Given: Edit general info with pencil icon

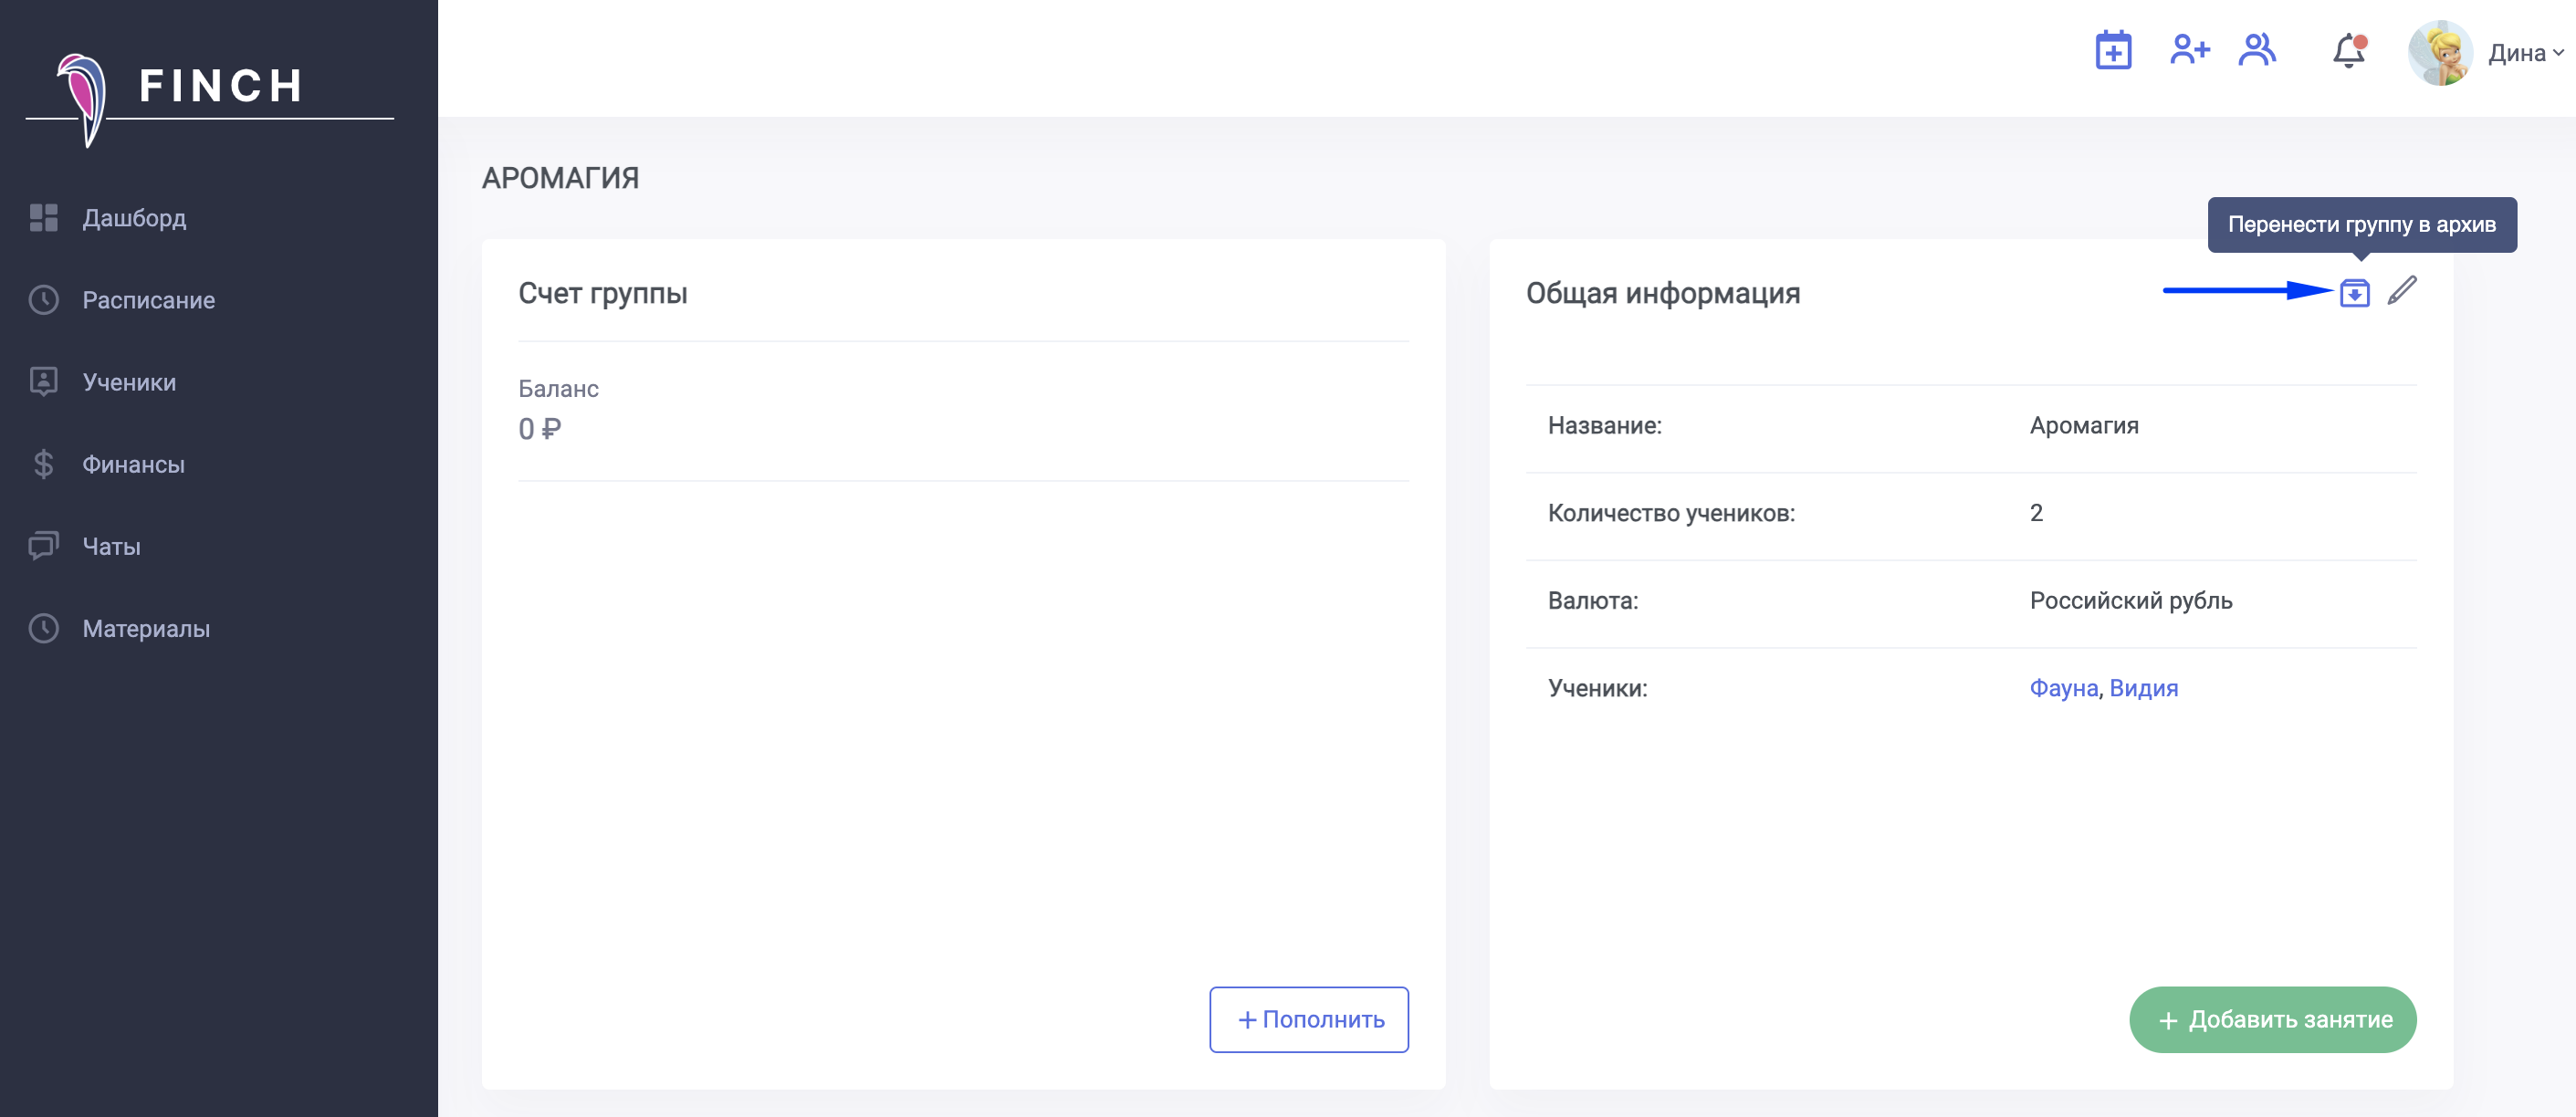Looking at the screenshot, I should (x=2402, y=291).
